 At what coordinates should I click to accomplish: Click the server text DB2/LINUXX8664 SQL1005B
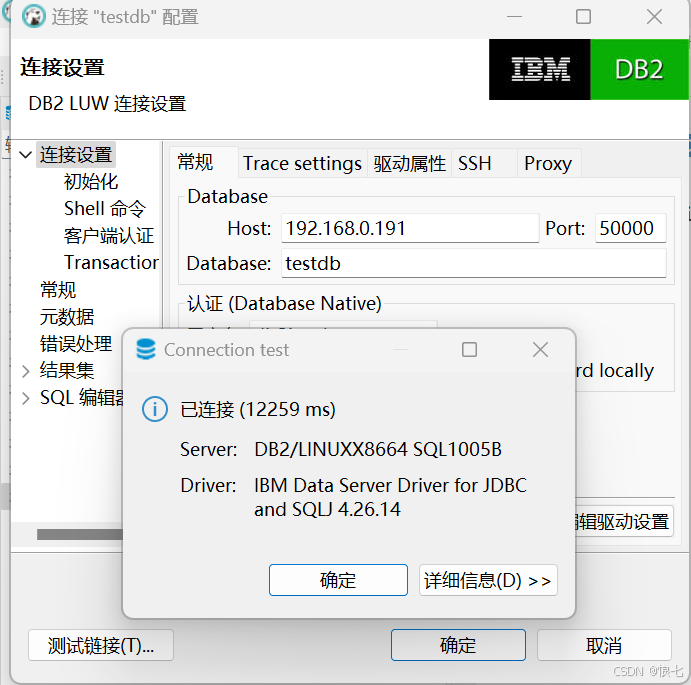[378, 449]
